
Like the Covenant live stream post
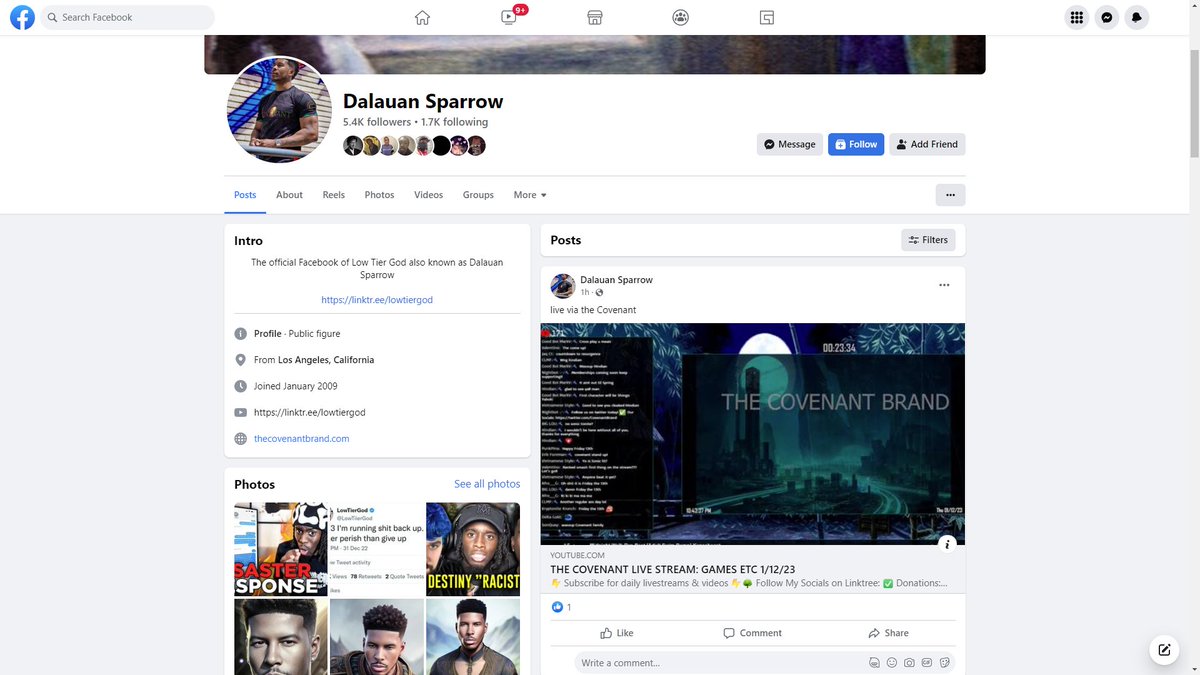(x=617, y=633)
